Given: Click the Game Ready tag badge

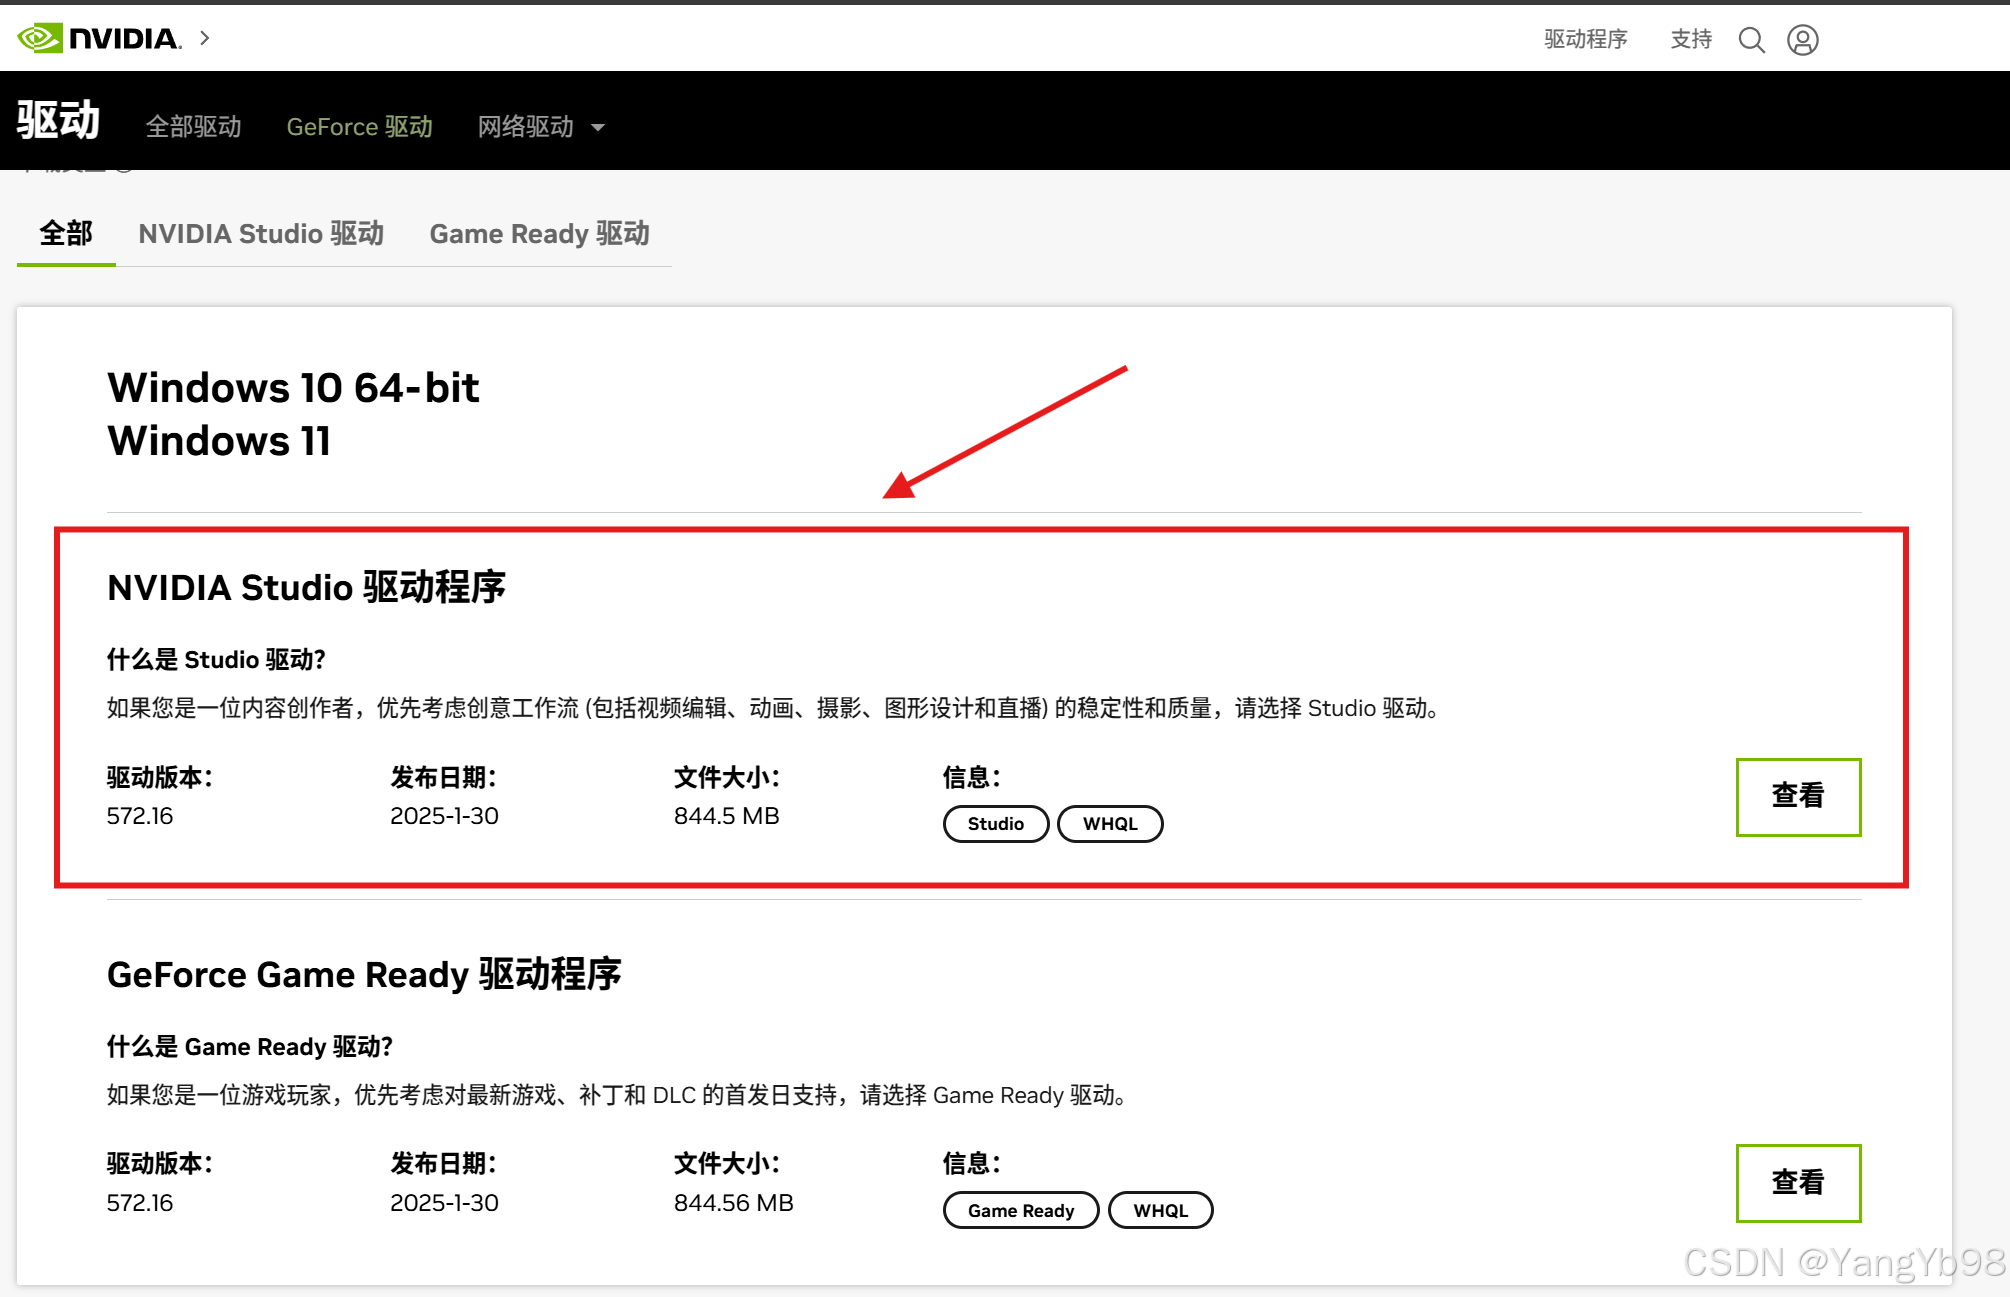Looking at the screenshot, I should tap(1021, 1210).
